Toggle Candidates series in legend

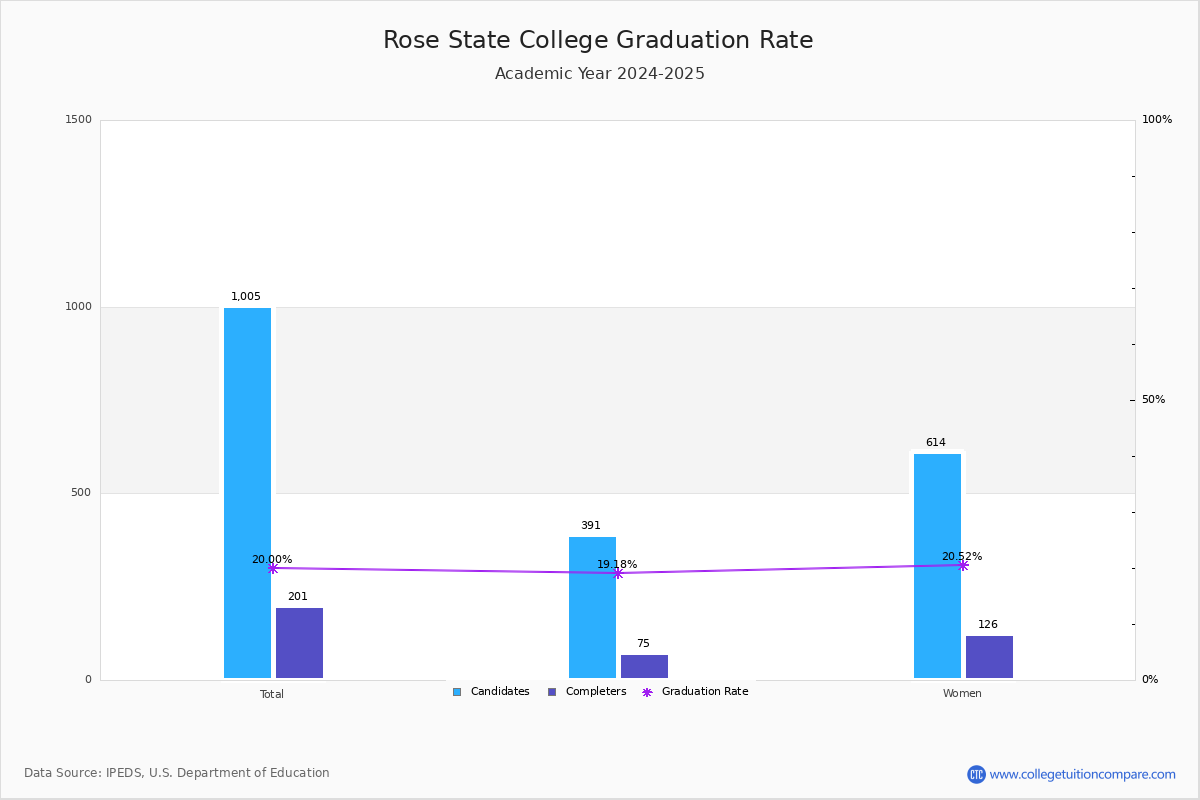[x=491, y=692]
